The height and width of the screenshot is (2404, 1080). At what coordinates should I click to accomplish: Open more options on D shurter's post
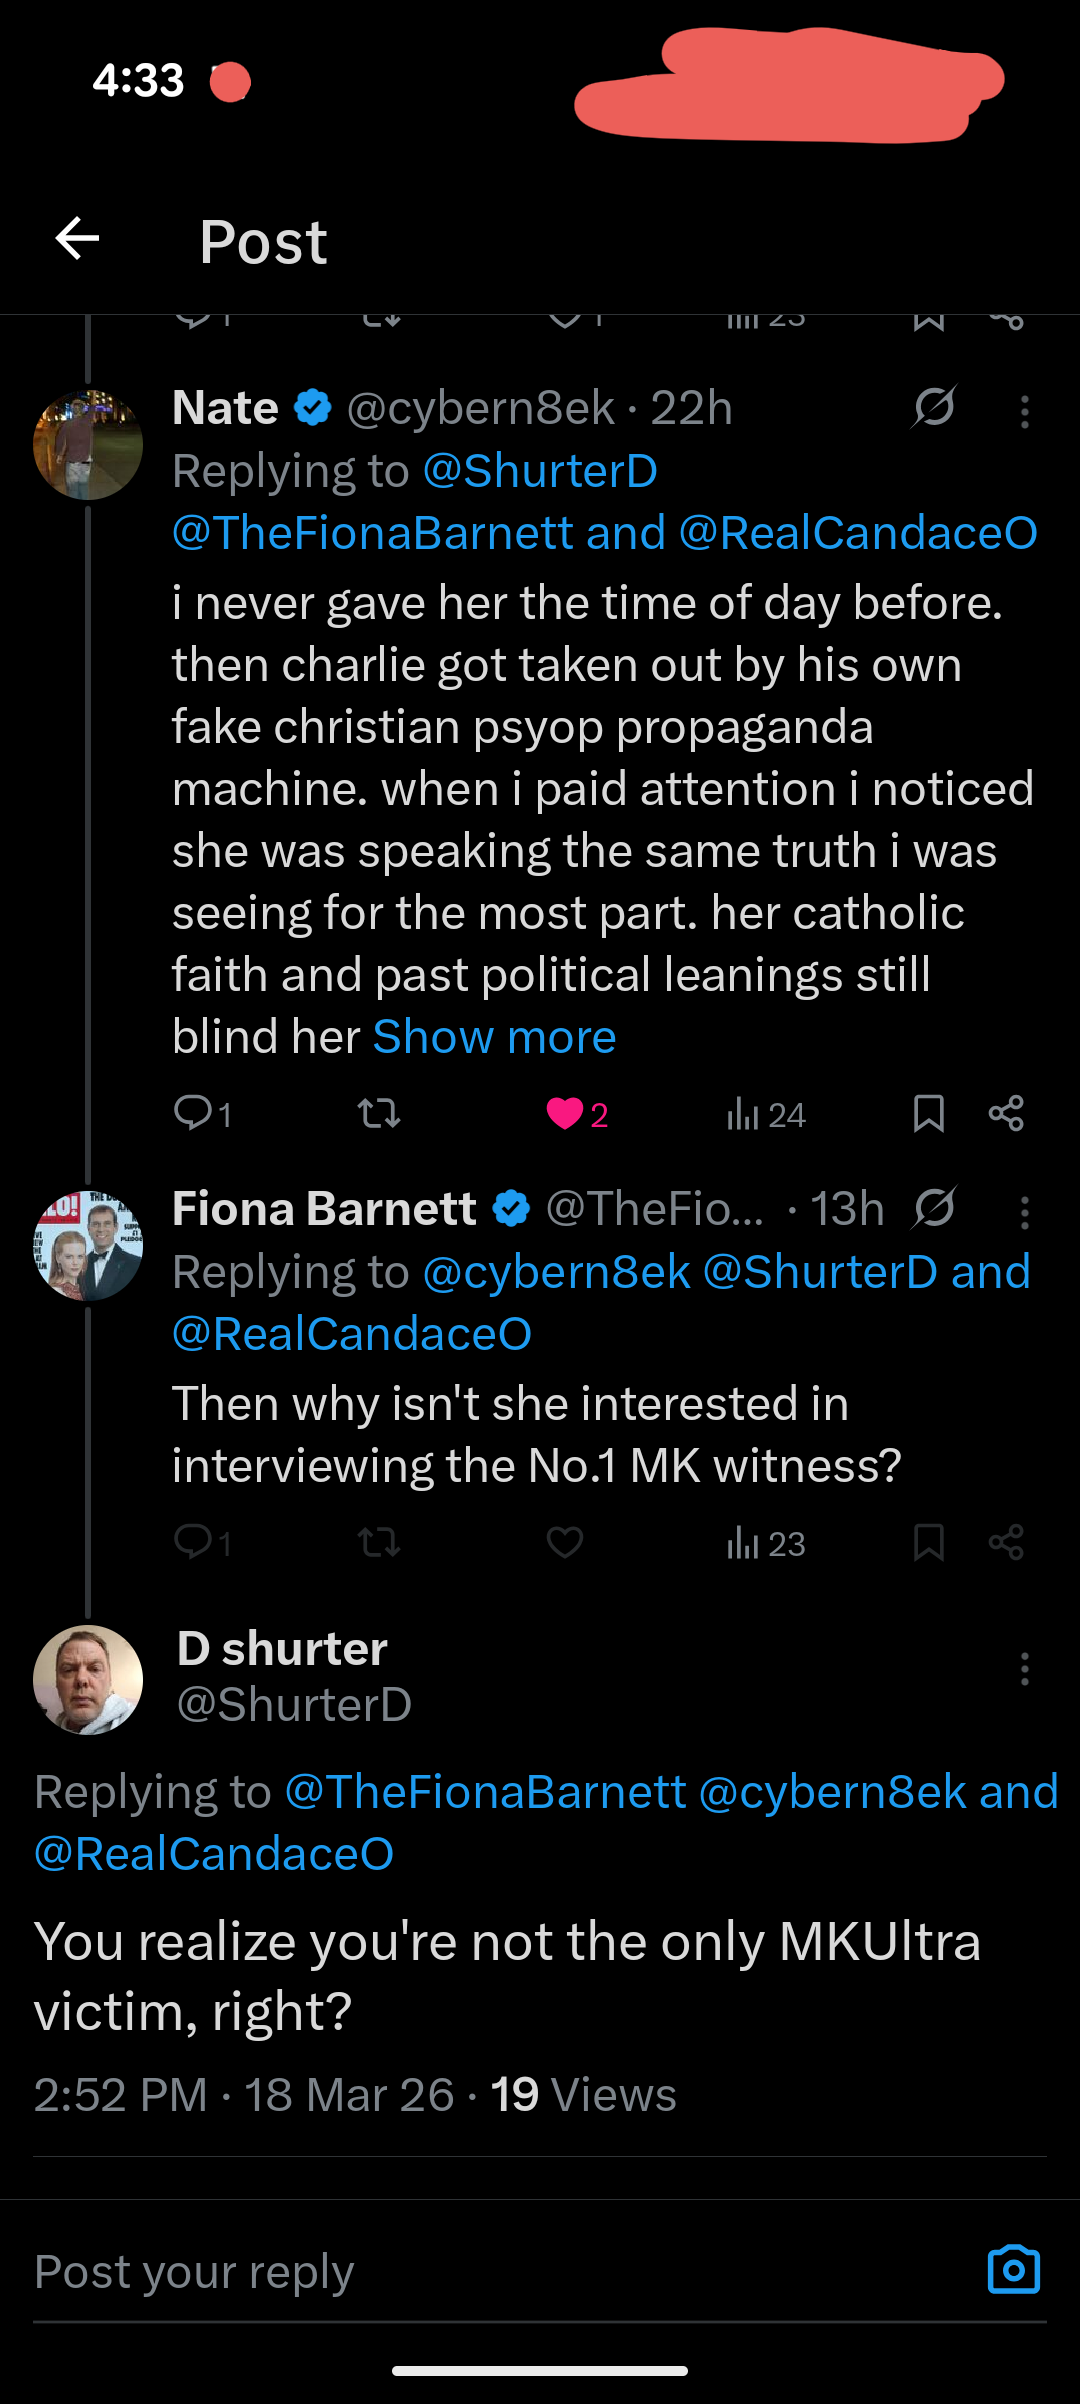click(x=1024, y=1669)
